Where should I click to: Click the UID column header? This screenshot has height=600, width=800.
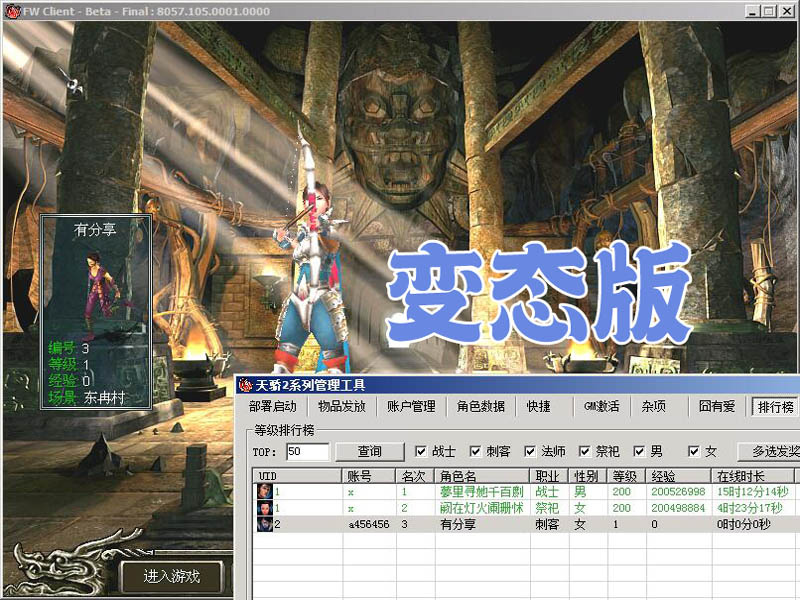coord(297,476)
